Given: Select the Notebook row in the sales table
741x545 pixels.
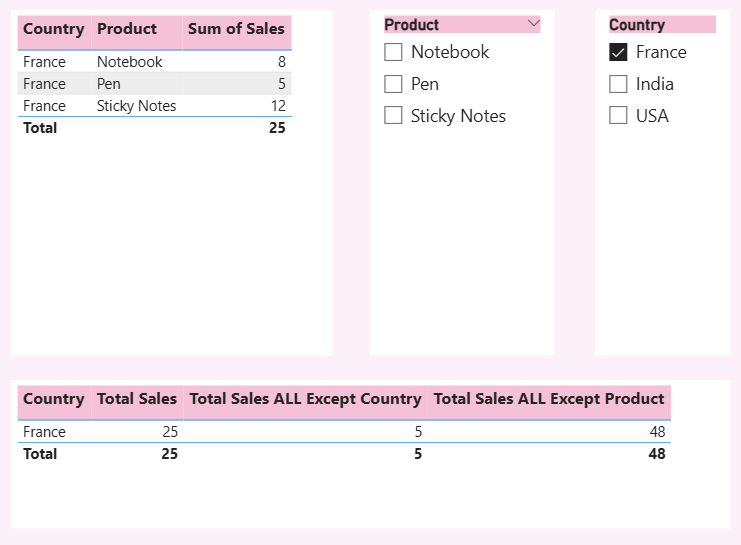Looking at the screenshot, I should coord(129,62).
